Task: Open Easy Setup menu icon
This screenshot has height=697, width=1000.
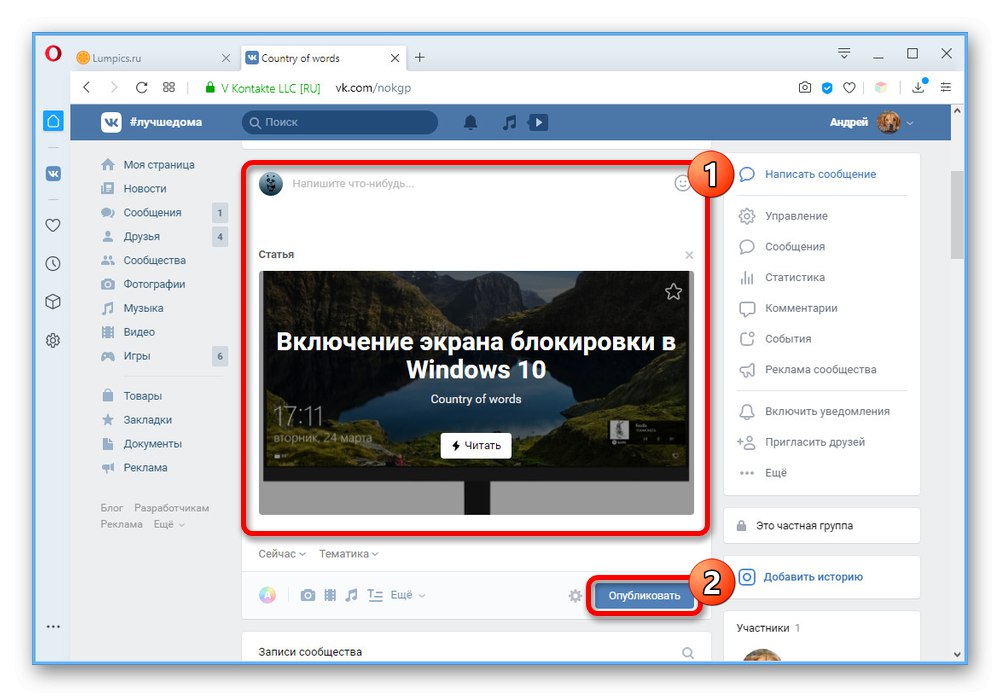Action: tap(945, 87)
